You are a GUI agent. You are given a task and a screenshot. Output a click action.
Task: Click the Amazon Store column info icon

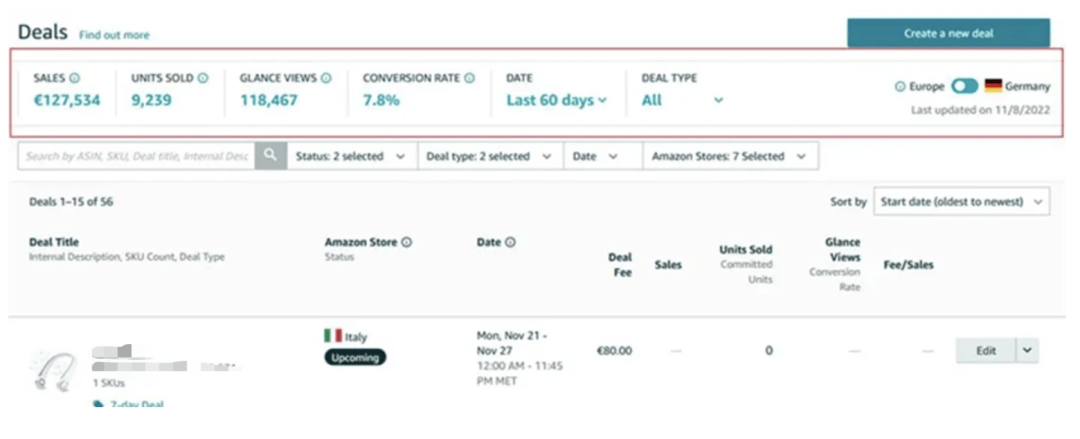coord(407,242)
